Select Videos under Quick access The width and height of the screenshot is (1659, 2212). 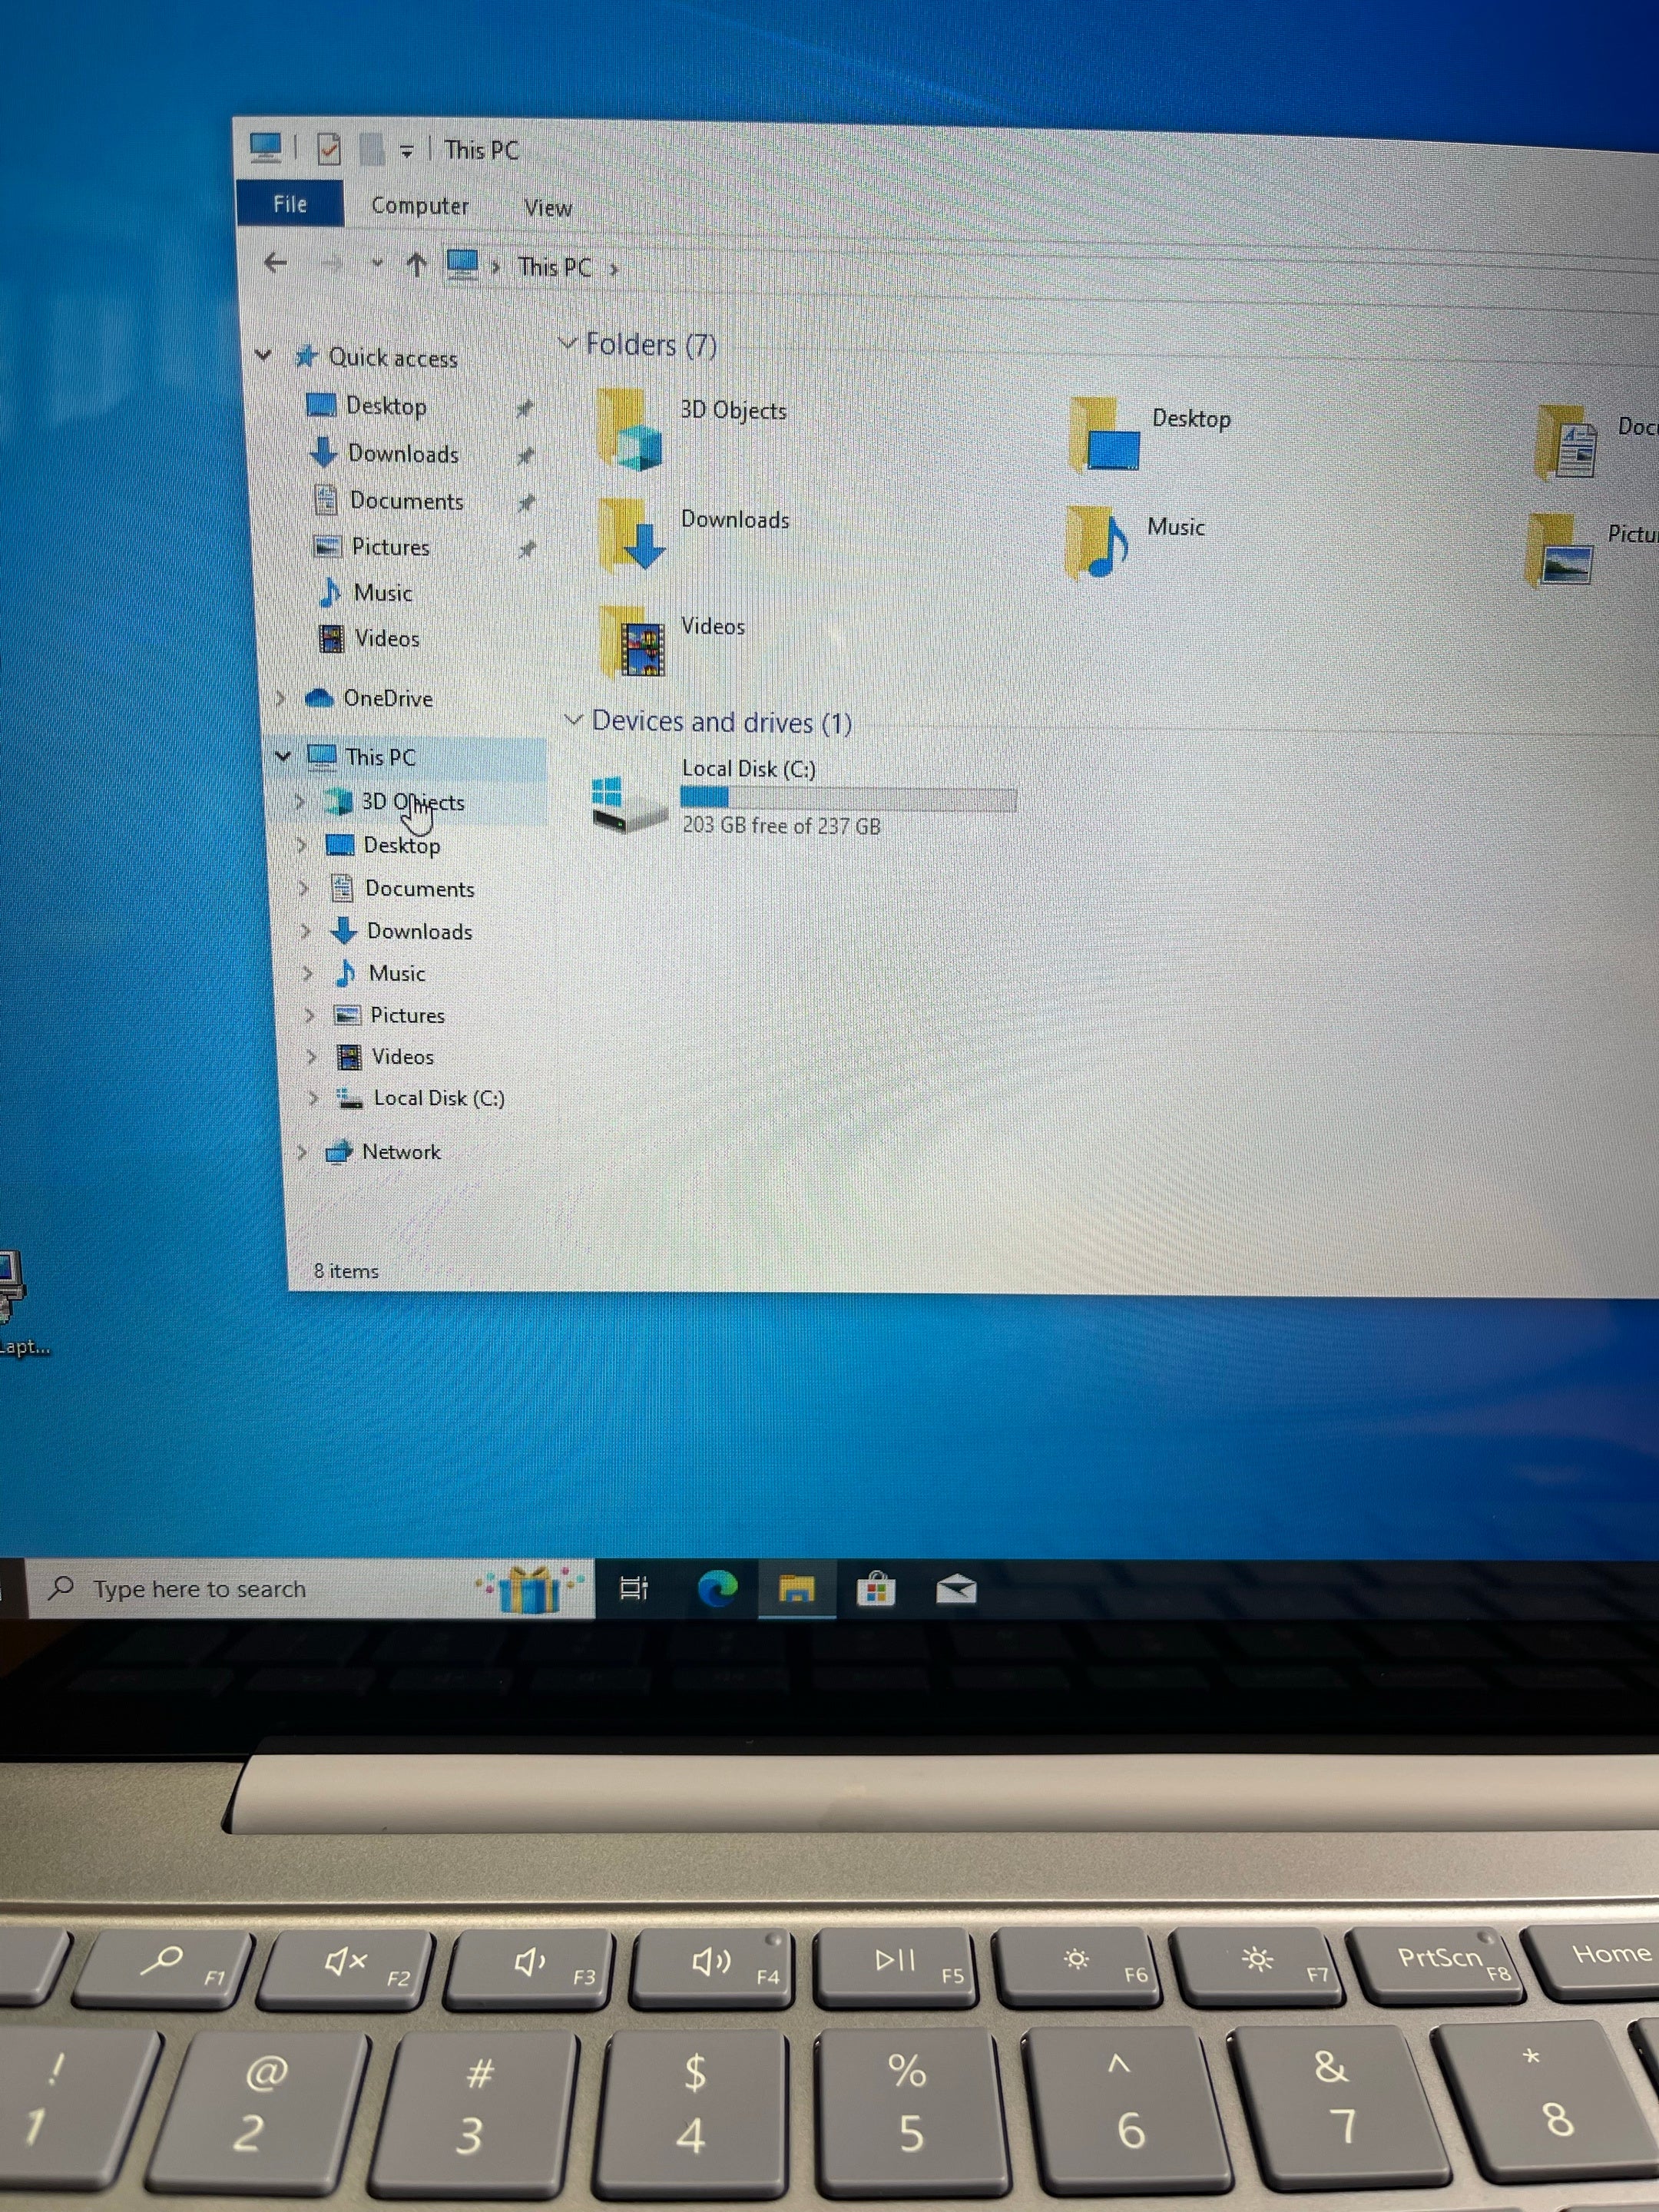387,638
